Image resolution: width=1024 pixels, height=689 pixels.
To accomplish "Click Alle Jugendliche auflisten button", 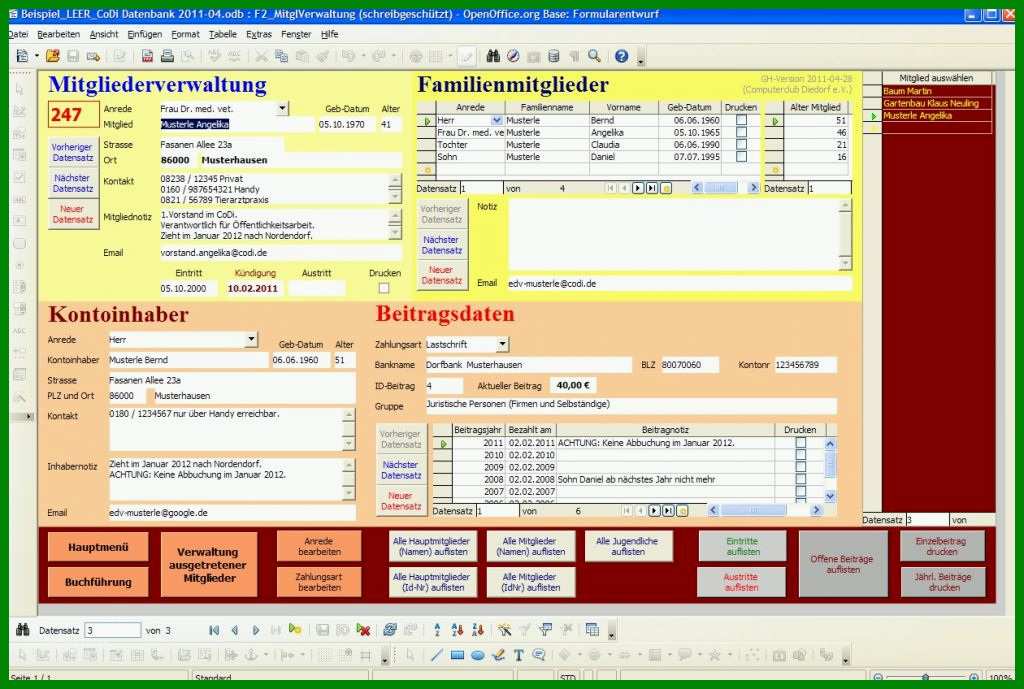I will (x=628, y=546).
